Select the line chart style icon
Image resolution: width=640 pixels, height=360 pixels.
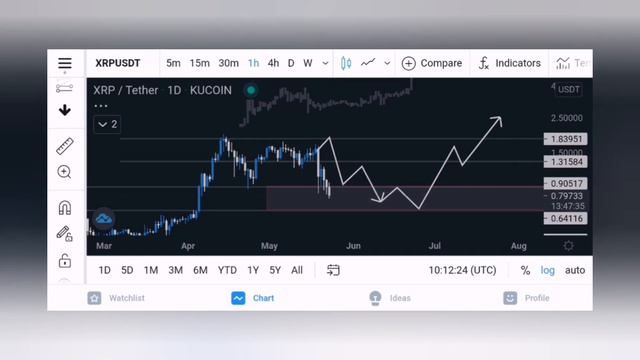pyautogui.click(x=368, y=62)
